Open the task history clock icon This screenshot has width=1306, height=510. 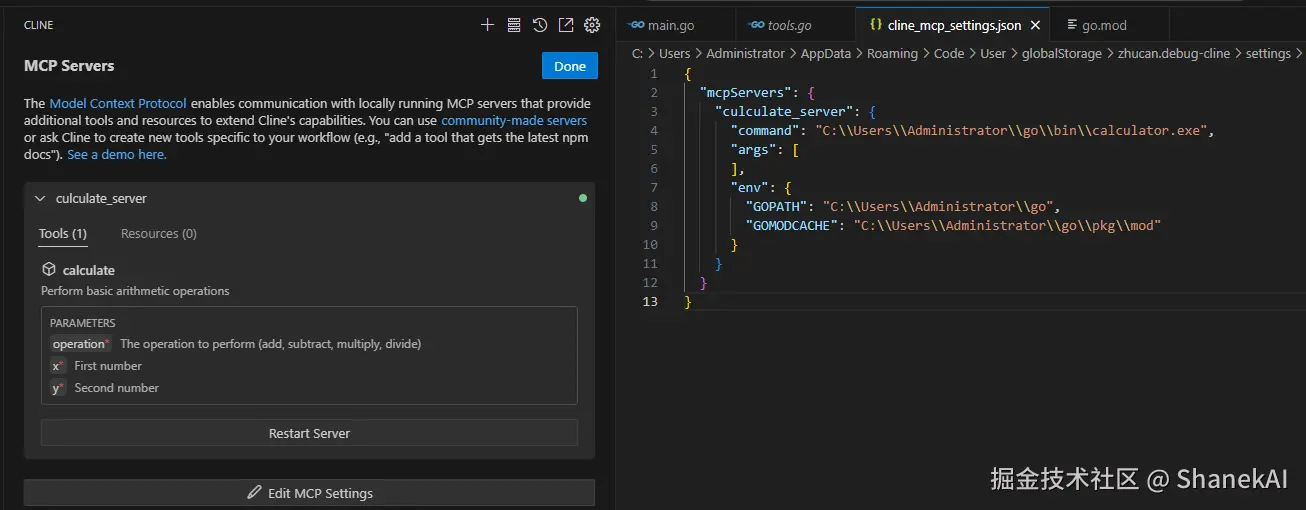[540, 25]
